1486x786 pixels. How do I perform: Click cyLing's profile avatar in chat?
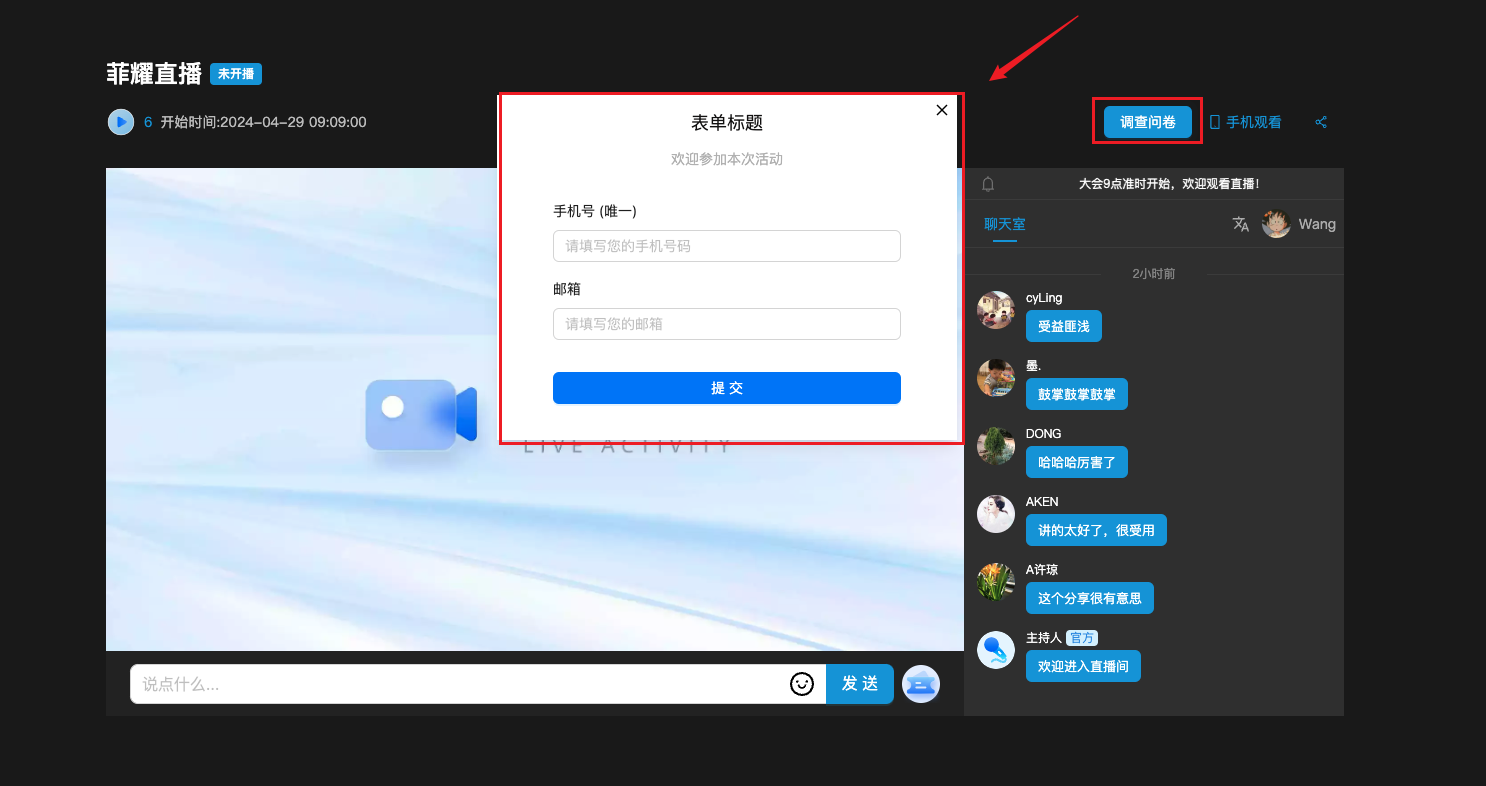click(996, 310)
